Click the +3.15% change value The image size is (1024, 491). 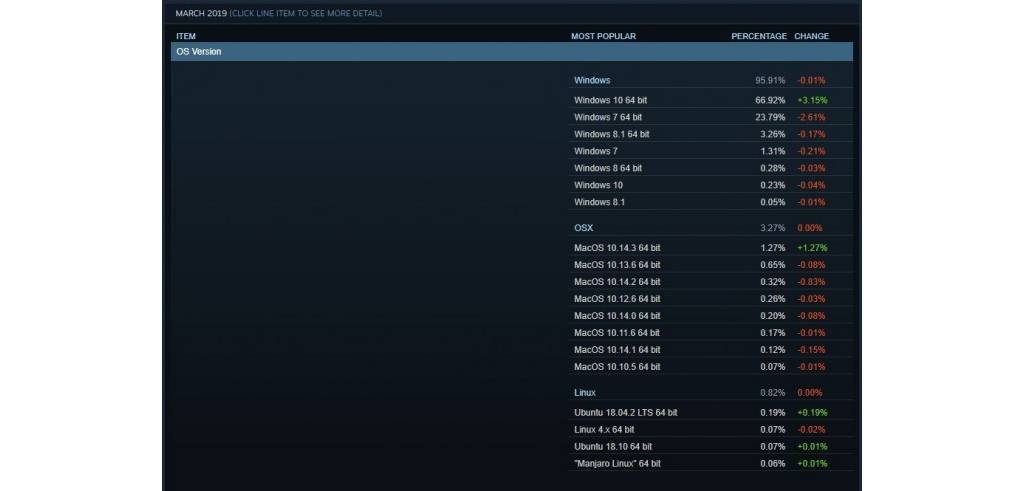(812, 100)
